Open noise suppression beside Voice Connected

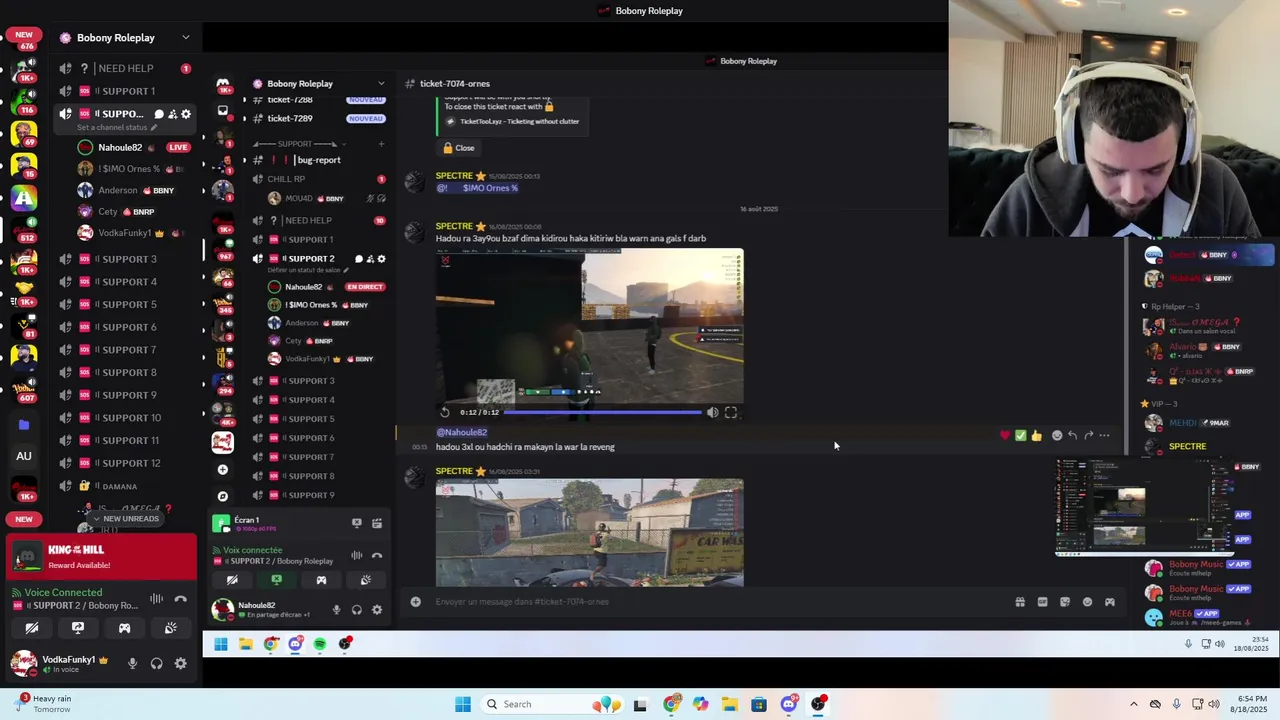(x=157, y=599)
